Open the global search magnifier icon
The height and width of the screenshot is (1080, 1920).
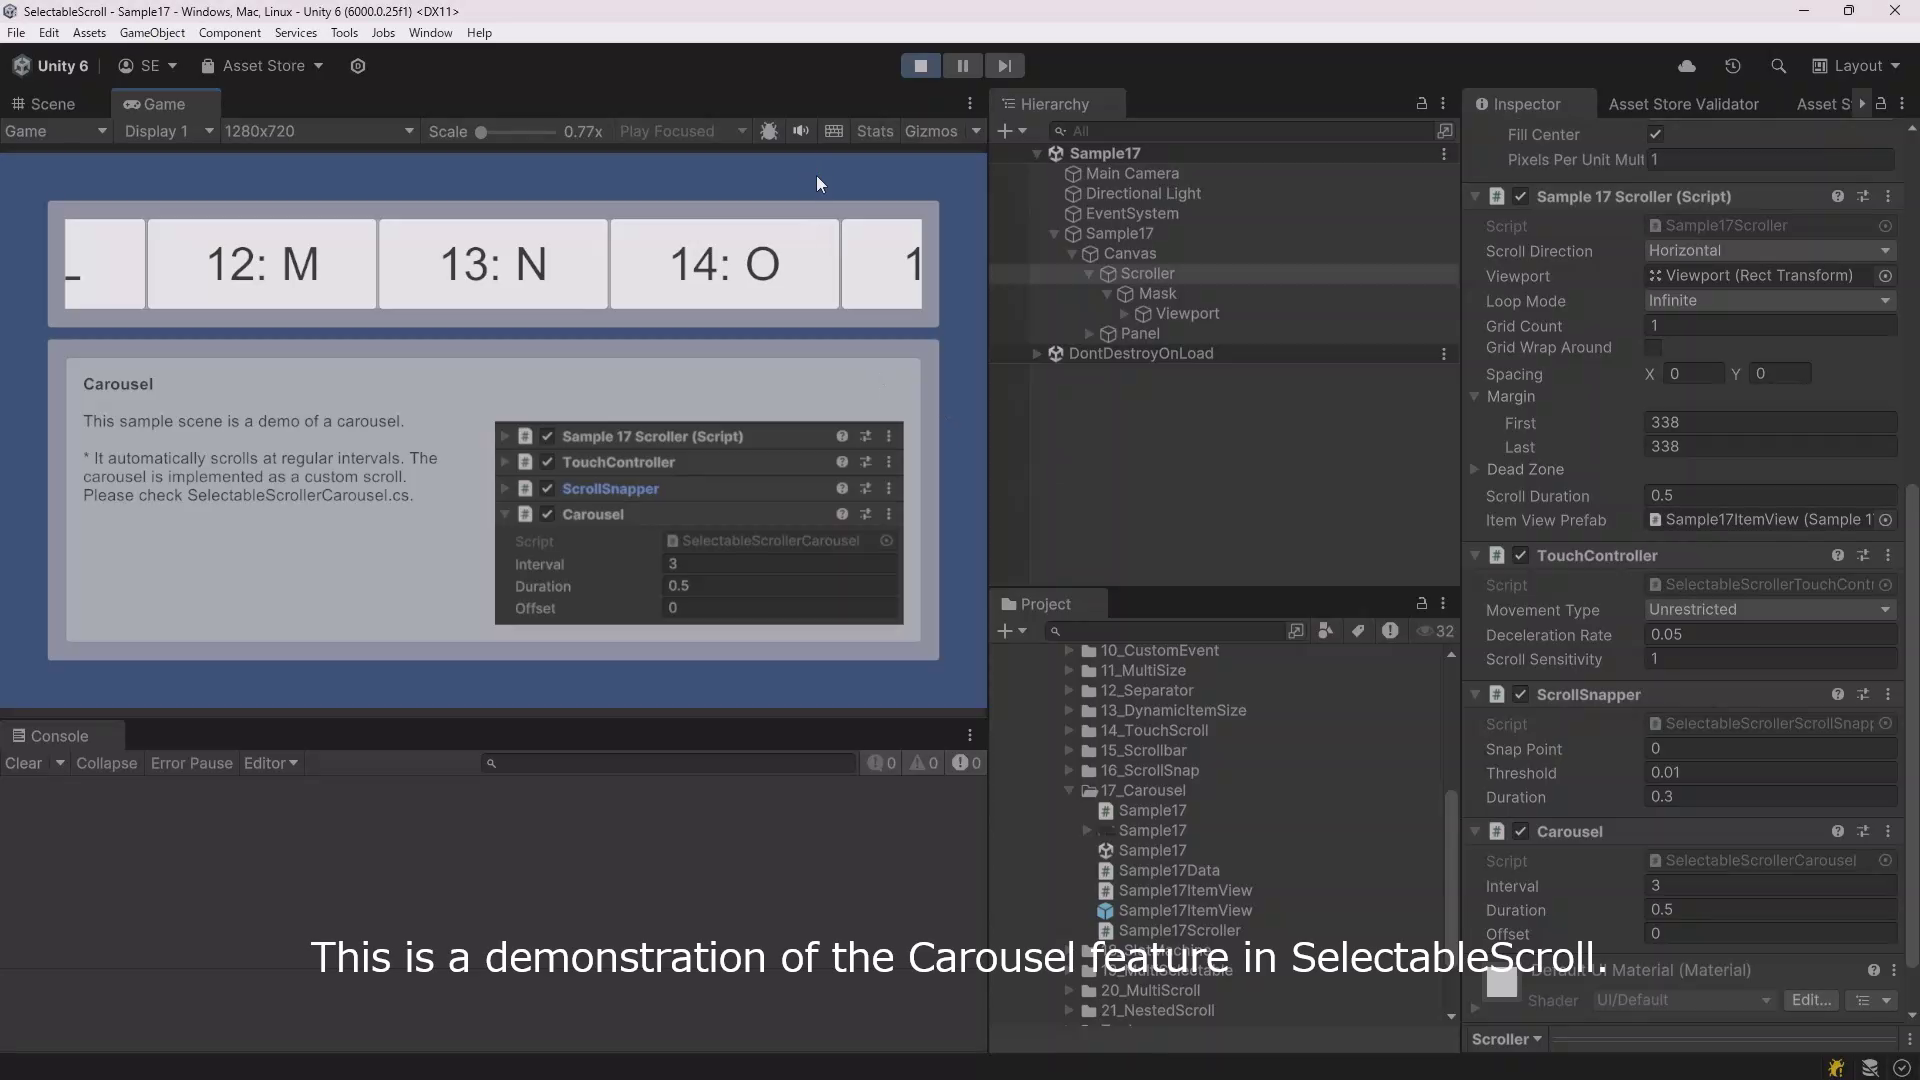1778,66
